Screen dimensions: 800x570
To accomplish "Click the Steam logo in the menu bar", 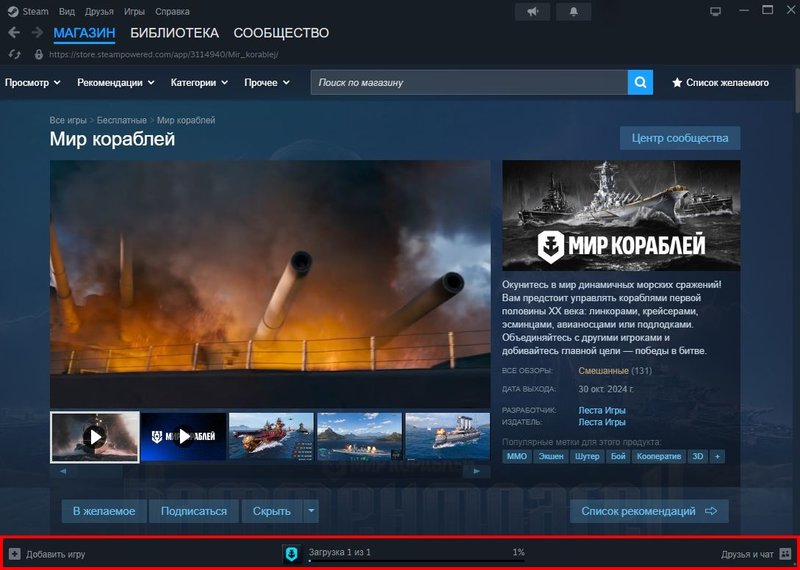I will (x=13, y=11).
